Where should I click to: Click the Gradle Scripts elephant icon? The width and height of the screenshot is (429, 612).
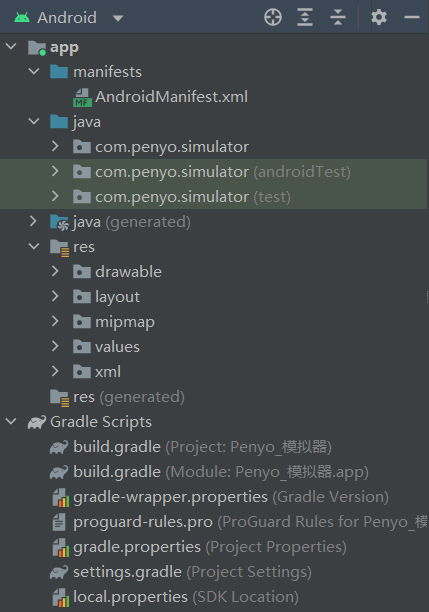(x=37, y=422)
